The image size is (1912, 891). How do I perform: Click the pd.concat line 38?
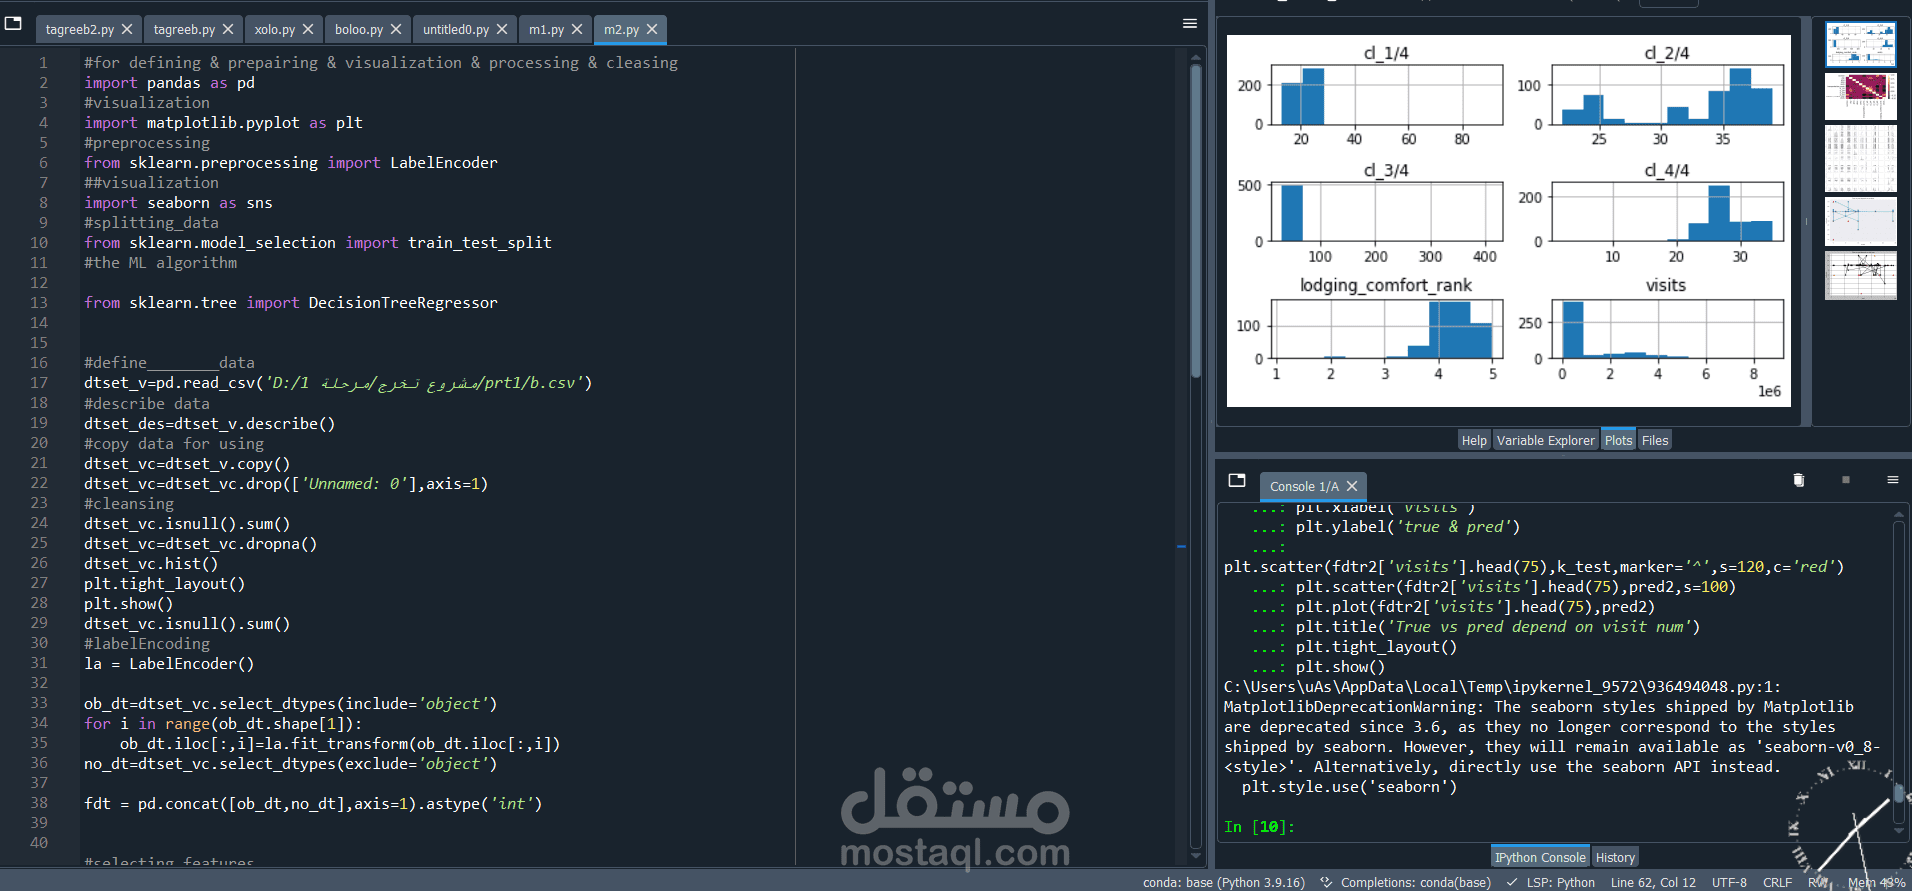(313, 804)
